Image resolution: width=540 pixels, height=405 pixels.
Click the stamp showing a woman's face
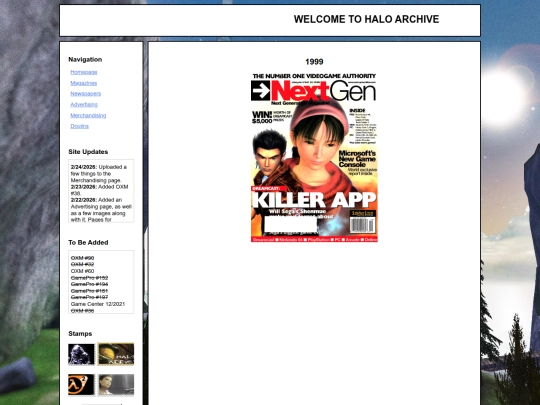[116, 385]
